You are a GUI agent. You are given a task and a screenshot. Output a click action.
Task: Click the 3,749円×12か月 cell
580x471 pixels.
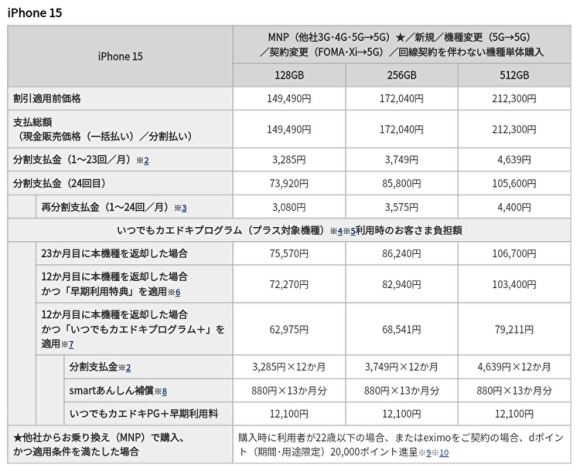[x=402, y=367]
